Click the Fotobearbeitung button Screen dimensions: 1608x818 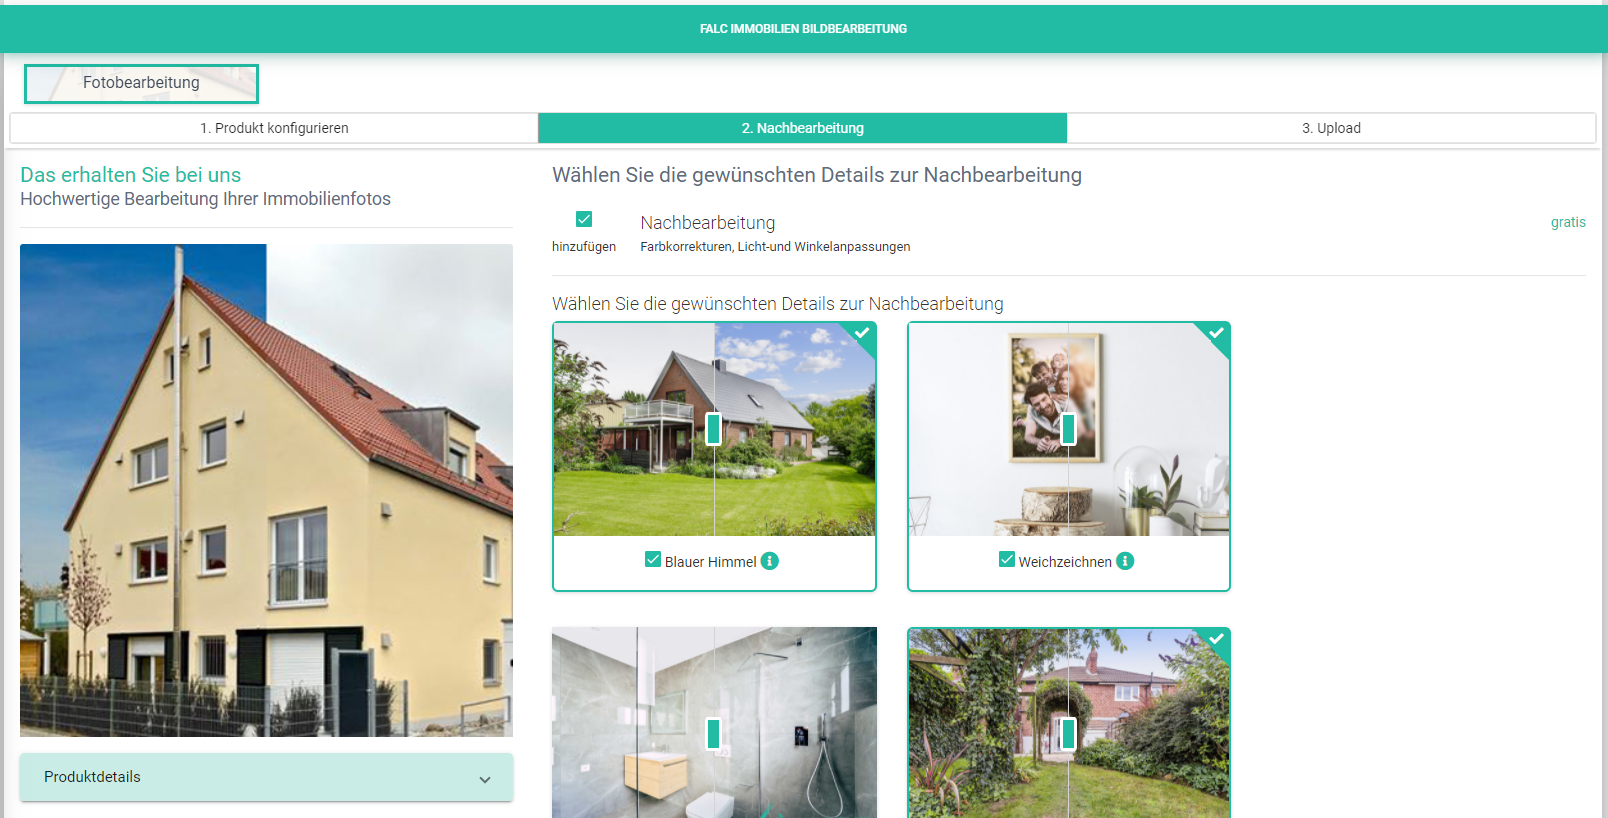[x=141, y=84]
